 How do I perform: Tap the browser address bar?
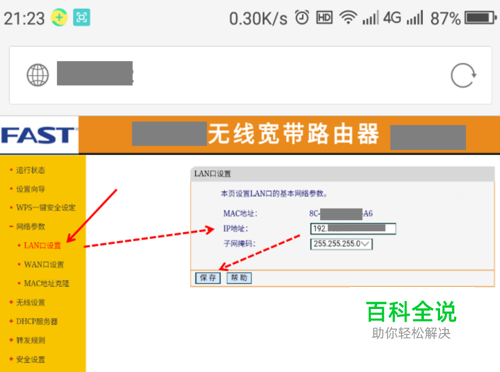pyautogui.click(x=250, y=75)
